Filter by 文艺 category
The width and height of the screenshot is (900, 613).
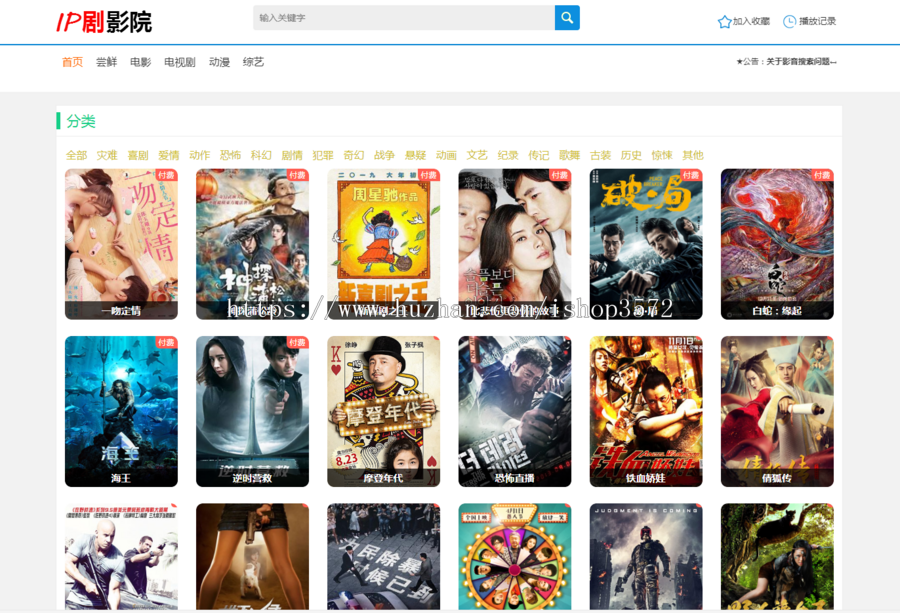tap(477, 155)
